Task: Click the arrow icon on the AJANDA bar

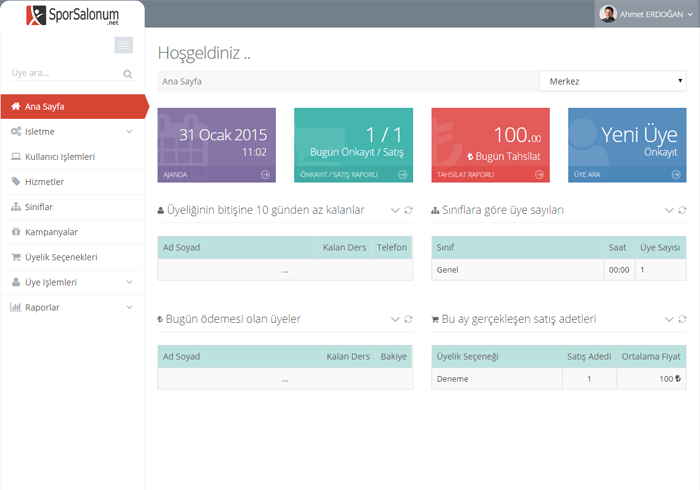Action: 266,174
